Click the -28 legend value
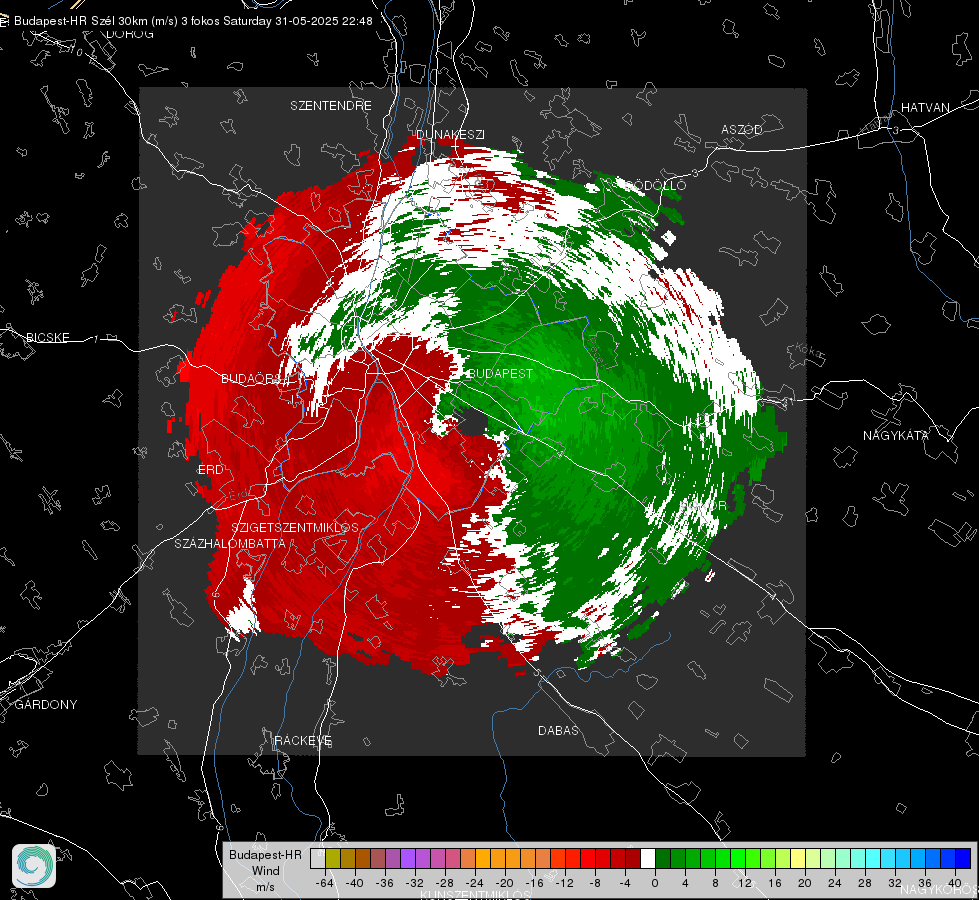This screenshot has height=900, width=979. tap(445, 883)
